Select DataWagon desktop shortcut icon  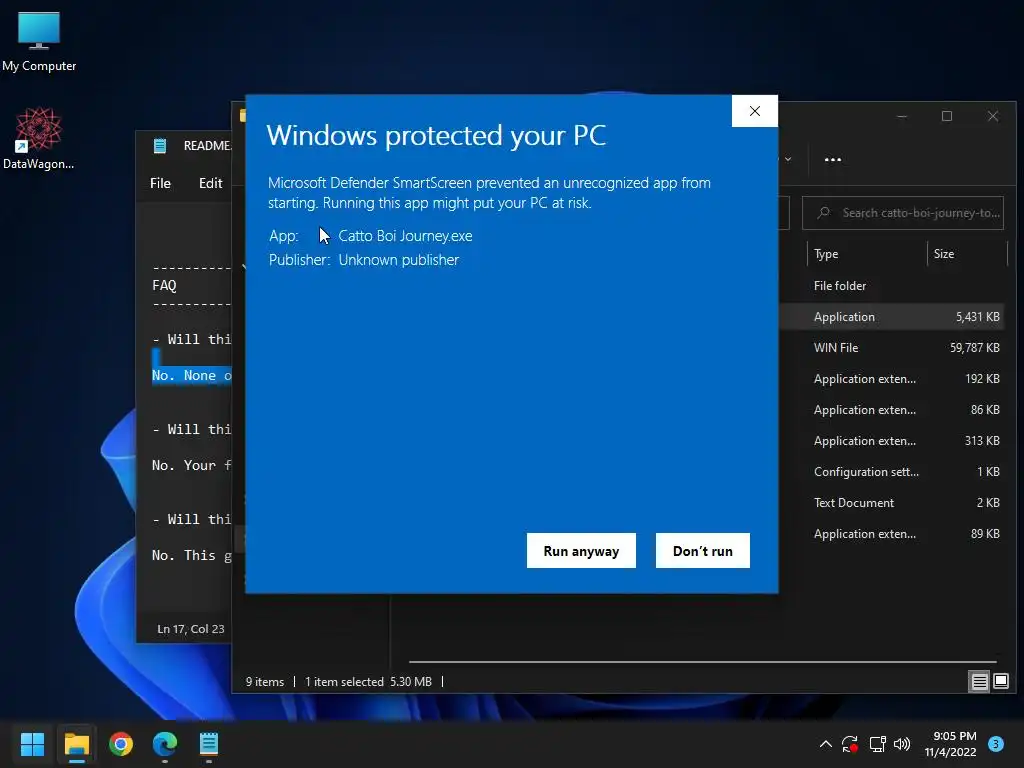click(39, 138)
